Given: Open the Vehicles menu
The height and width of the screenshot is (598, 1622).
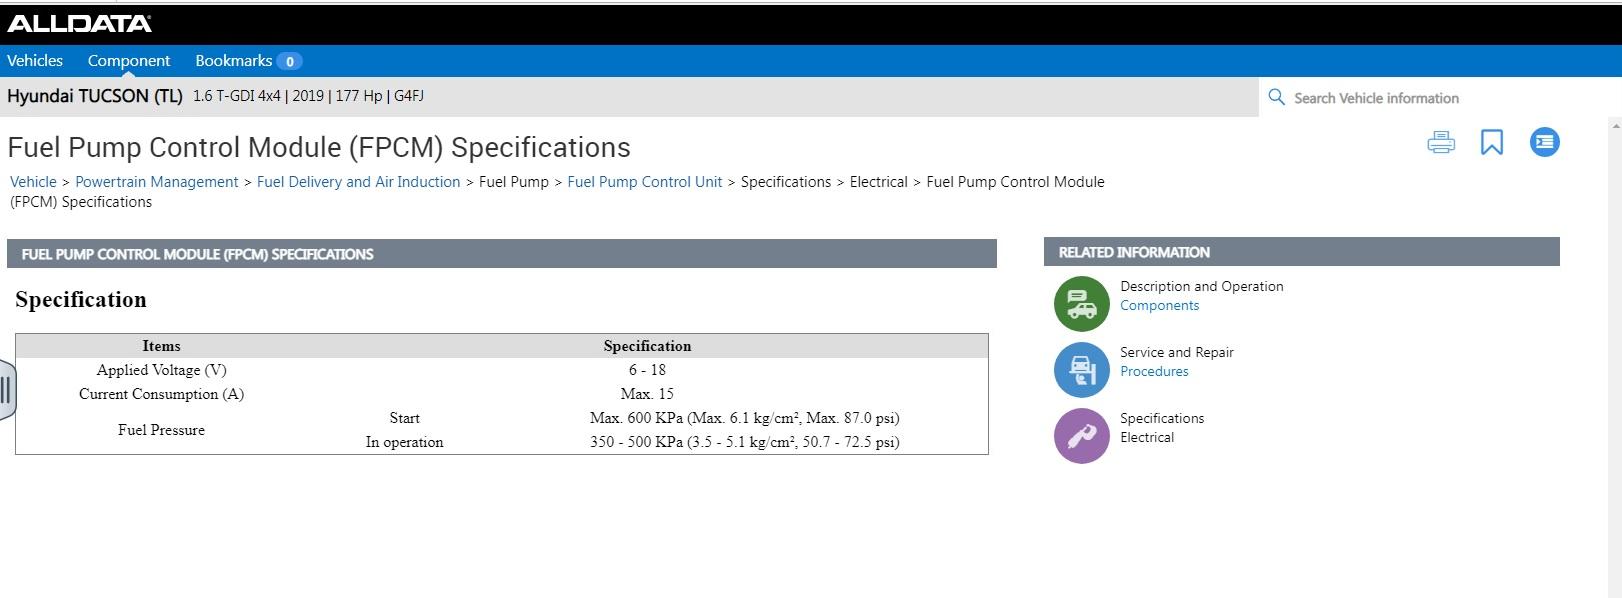Looking at the screenshot, I should (x=35, y=61).
